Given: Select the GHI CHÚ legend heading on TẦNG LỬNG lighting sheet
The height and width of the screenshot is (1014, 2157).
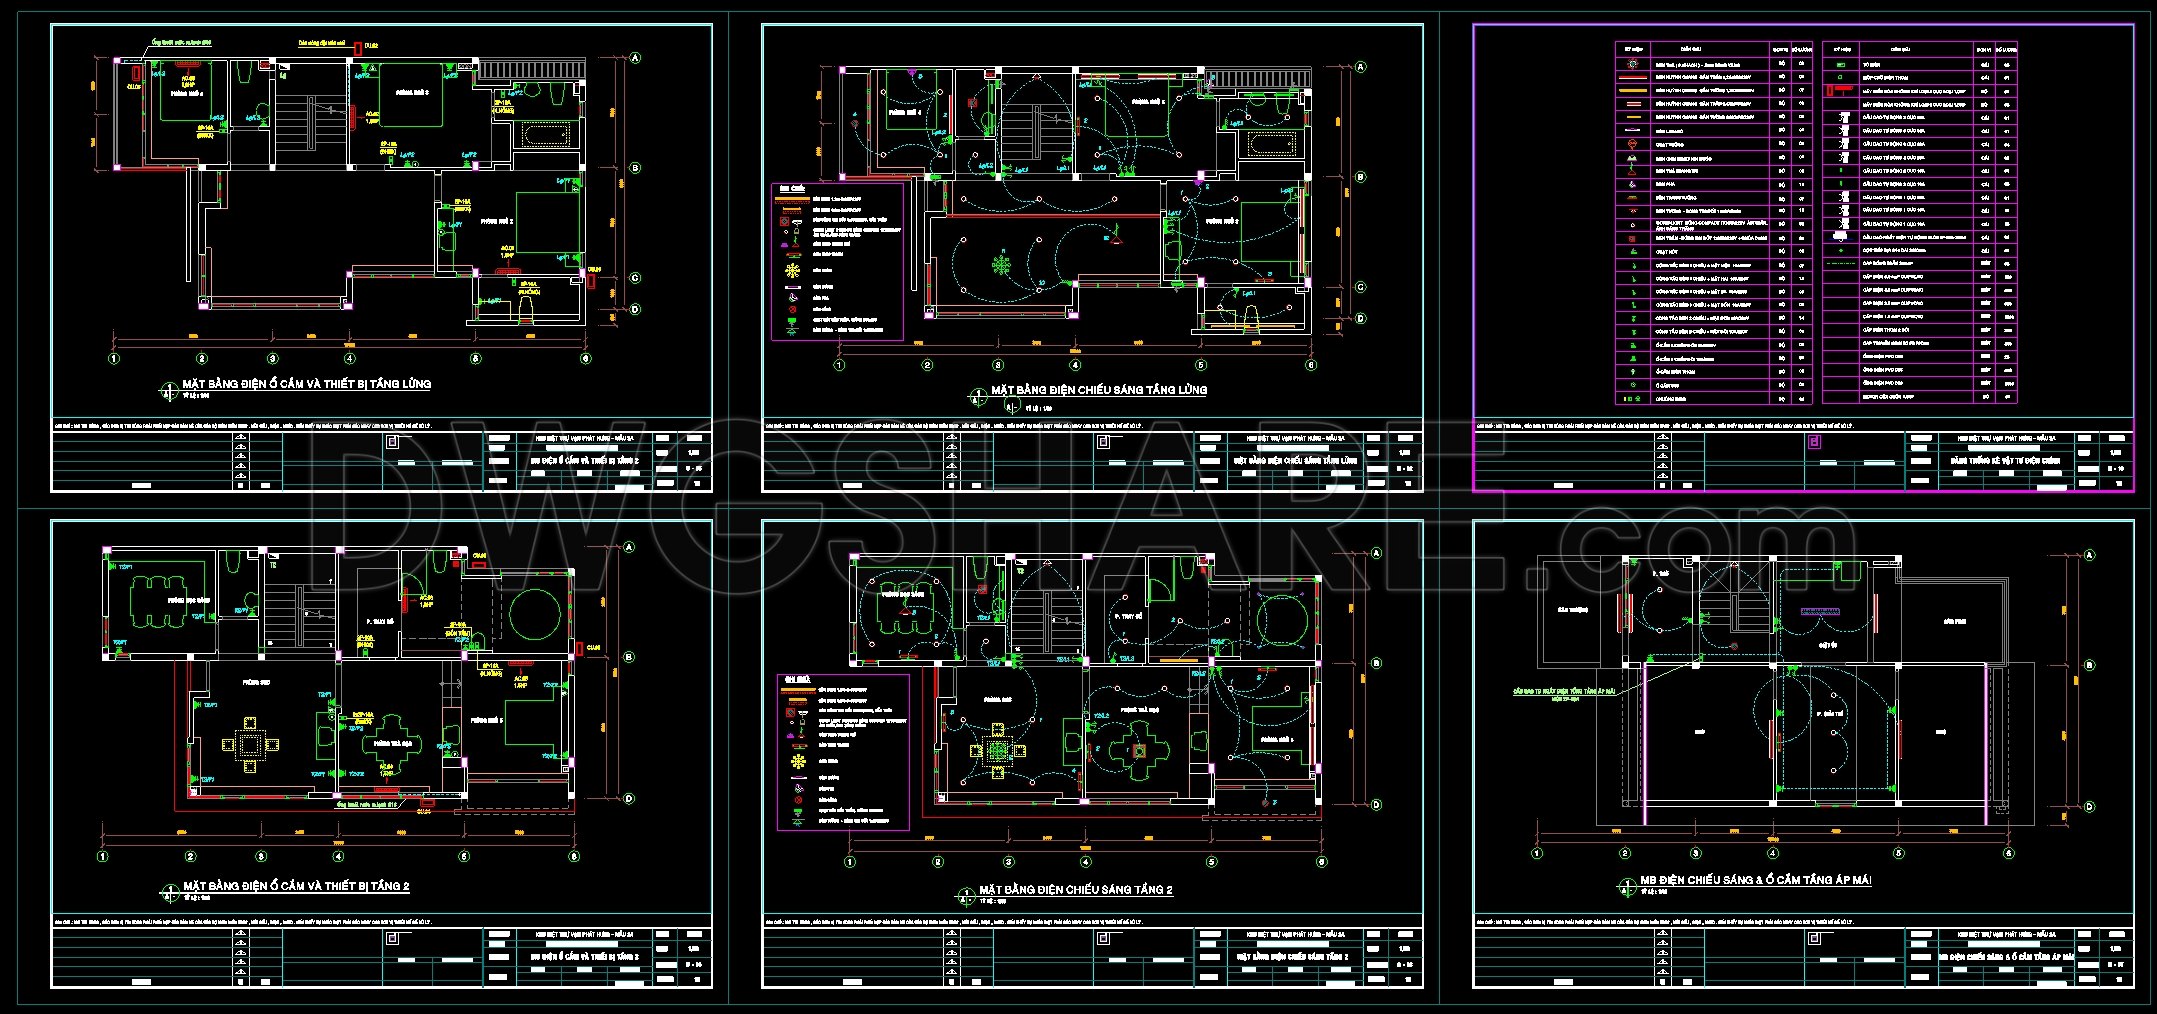Looking at the screenshot, I should click(792, 188).
